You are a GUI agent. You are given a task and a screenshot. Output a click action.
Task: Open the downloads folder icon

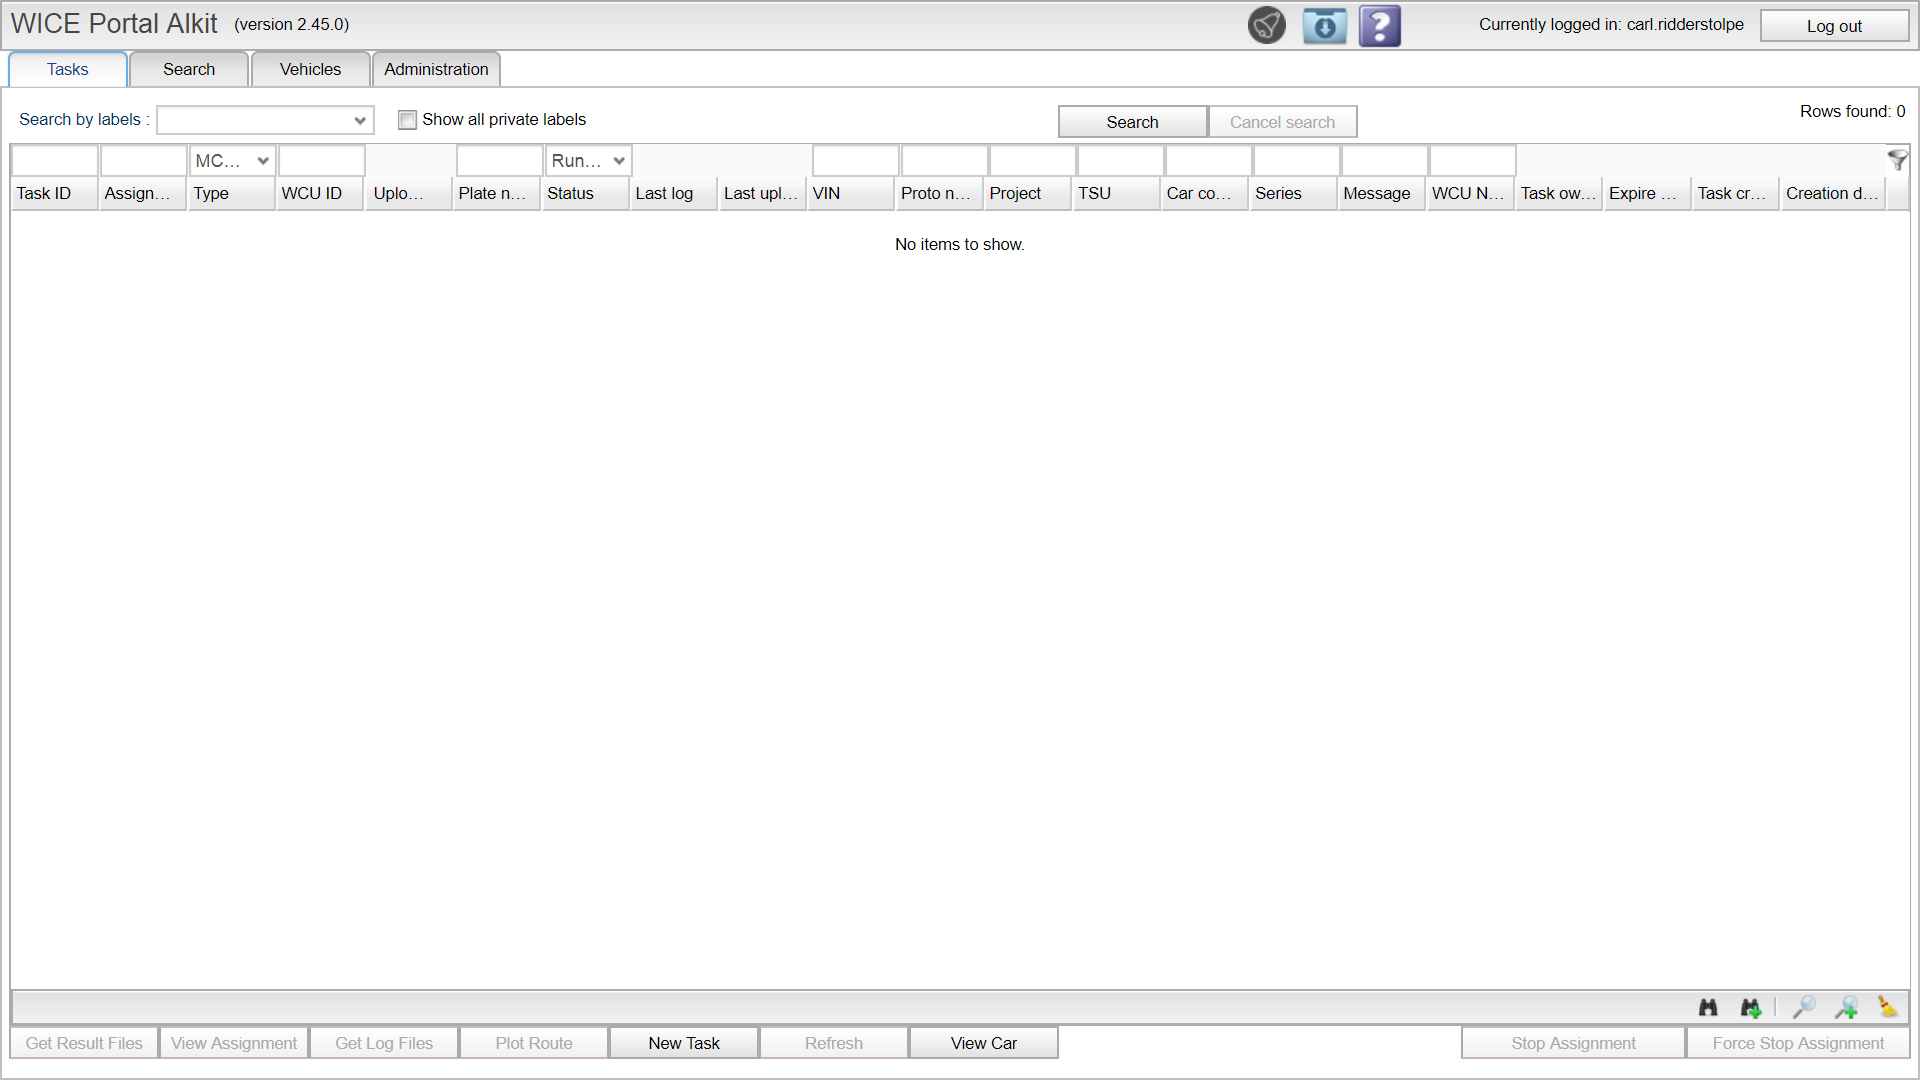(x=1324, y=25)
